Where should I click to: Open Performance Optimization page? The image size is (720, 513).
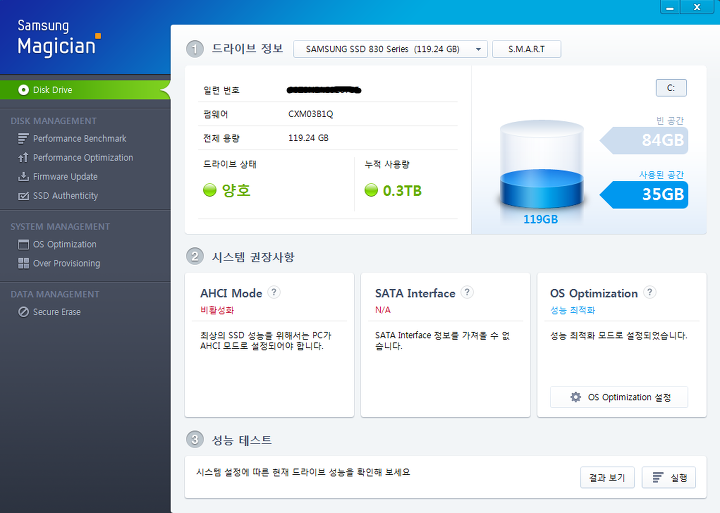tap(83, 158)
